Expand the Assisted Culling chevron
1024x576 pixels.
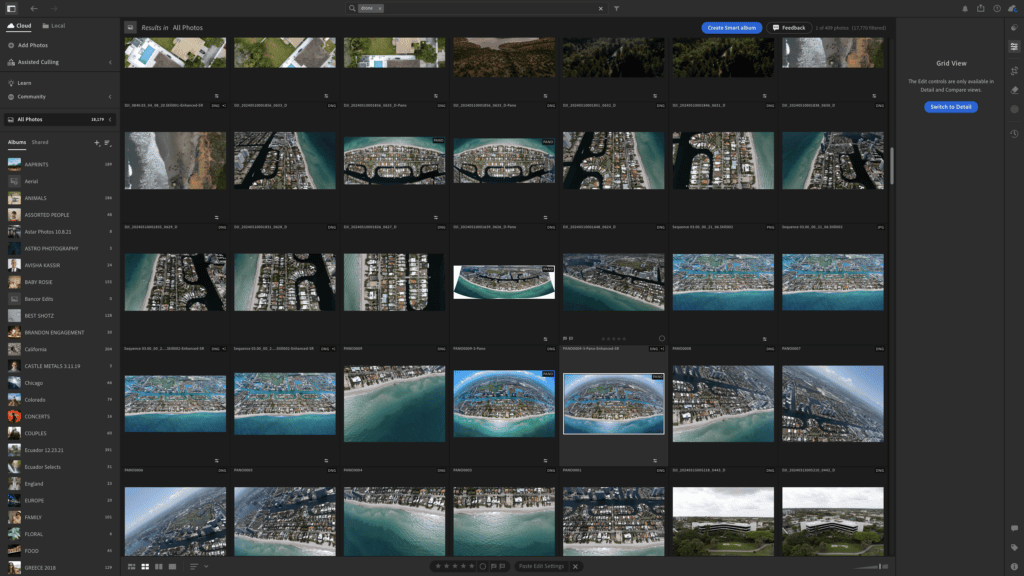tap(110, 62)
